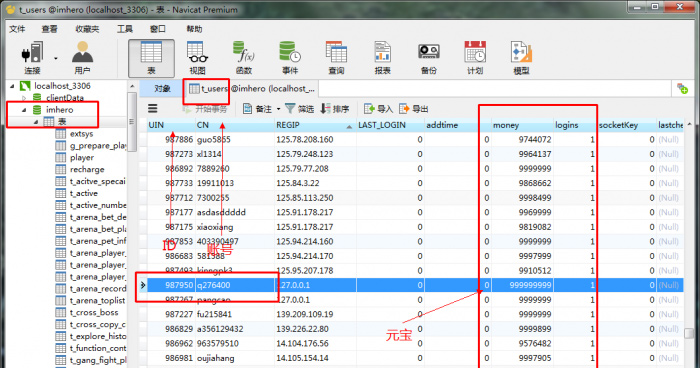Click the addtime column header

pyautogui.click(x=458, y=125)
